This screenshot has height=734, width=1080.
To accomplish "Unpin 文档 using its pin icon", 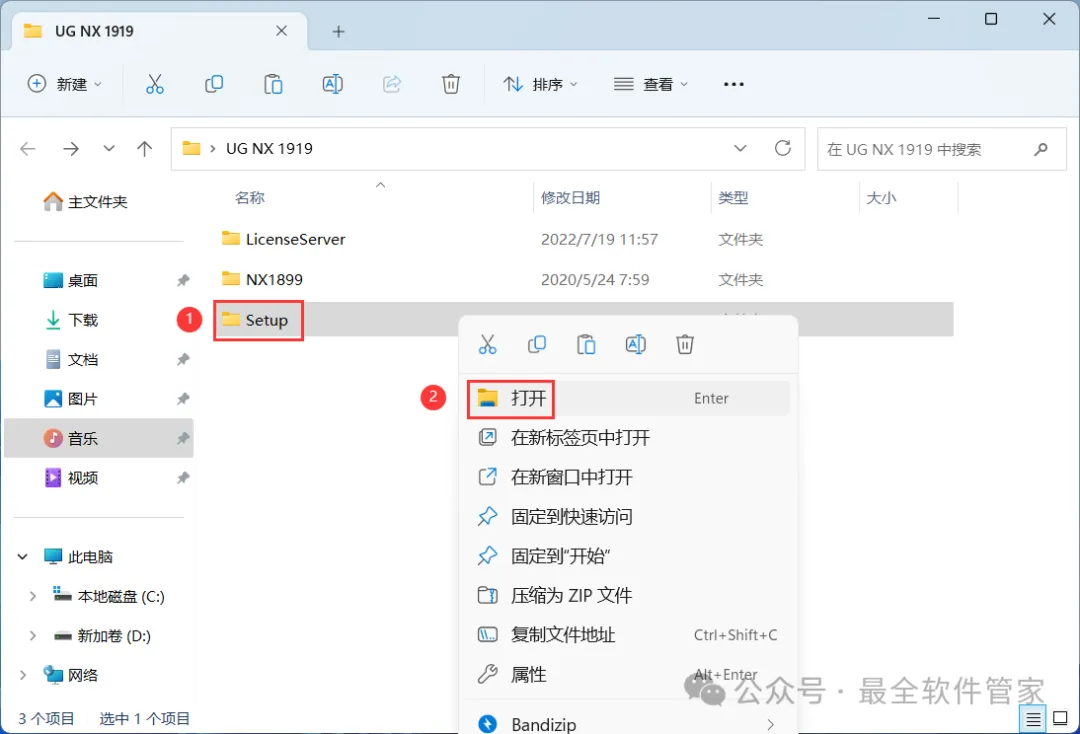I will (183, 359).
